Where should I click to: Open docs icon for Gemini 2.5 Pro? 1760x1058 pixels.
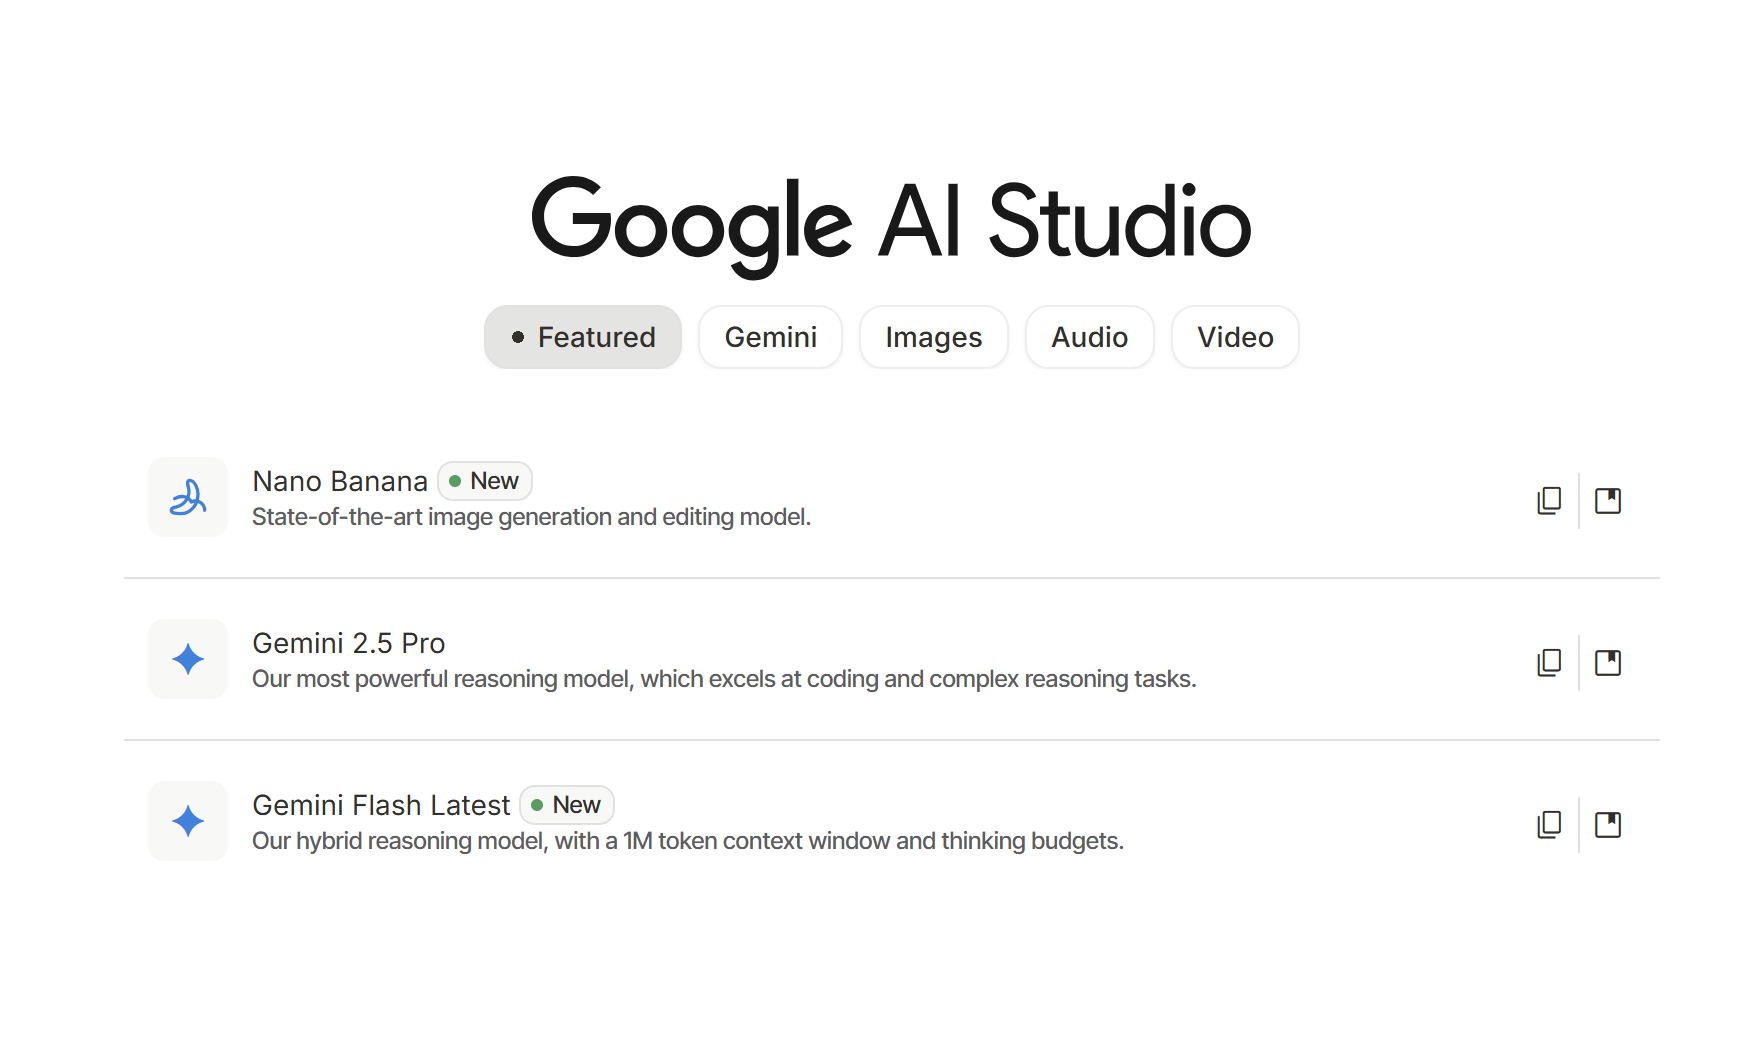(x=1608, y=662)
